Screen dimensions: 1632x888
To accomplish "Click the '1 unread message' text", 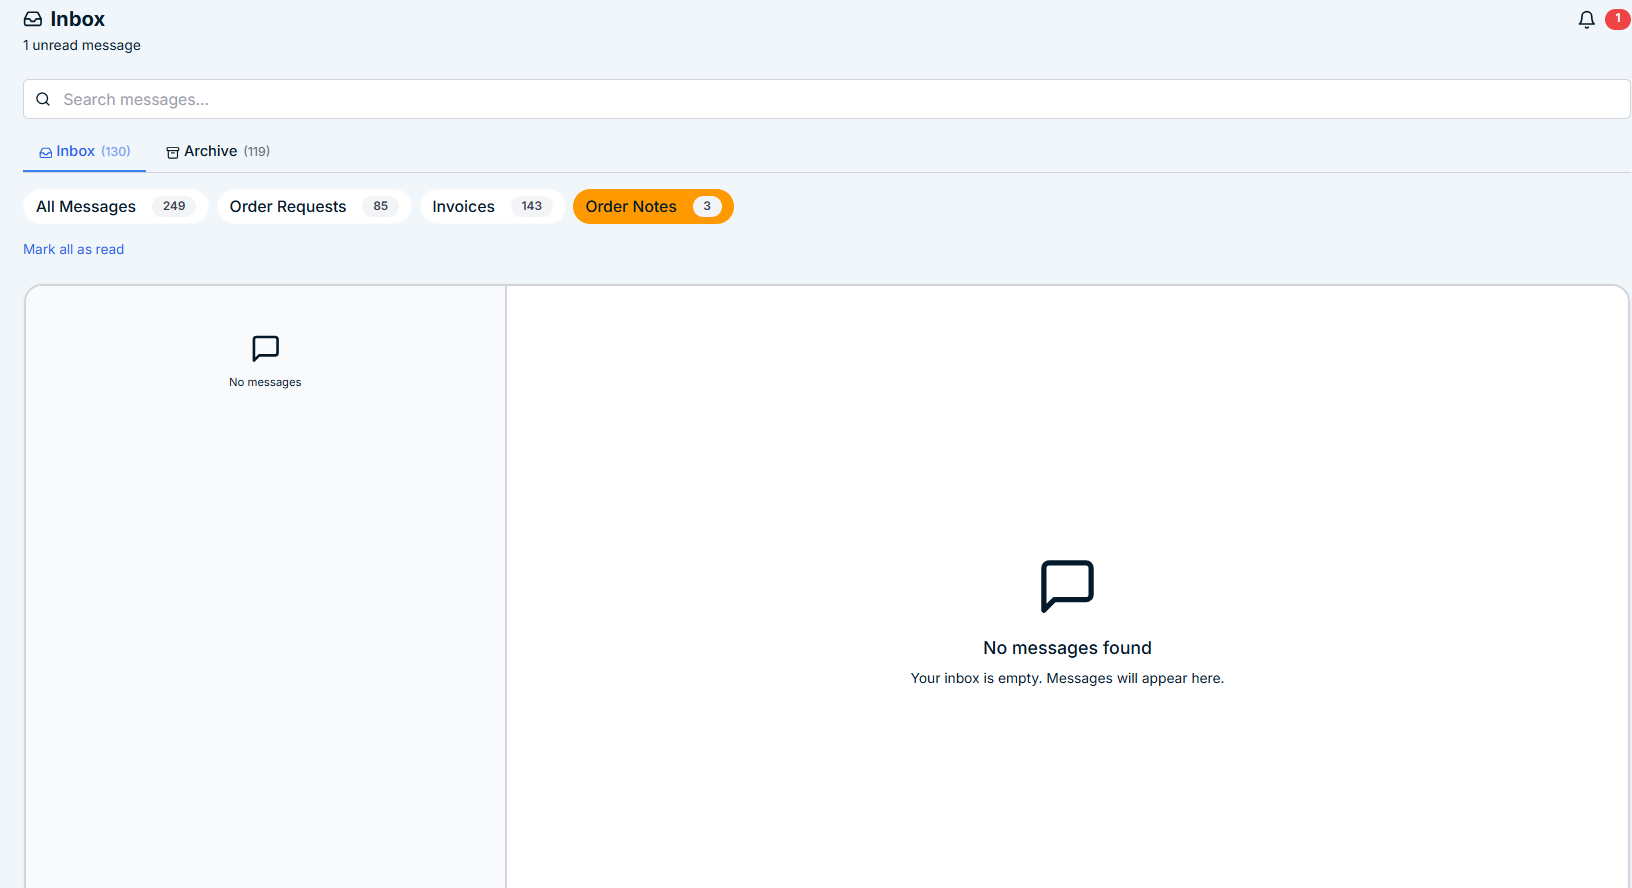I will pos(82,45).
